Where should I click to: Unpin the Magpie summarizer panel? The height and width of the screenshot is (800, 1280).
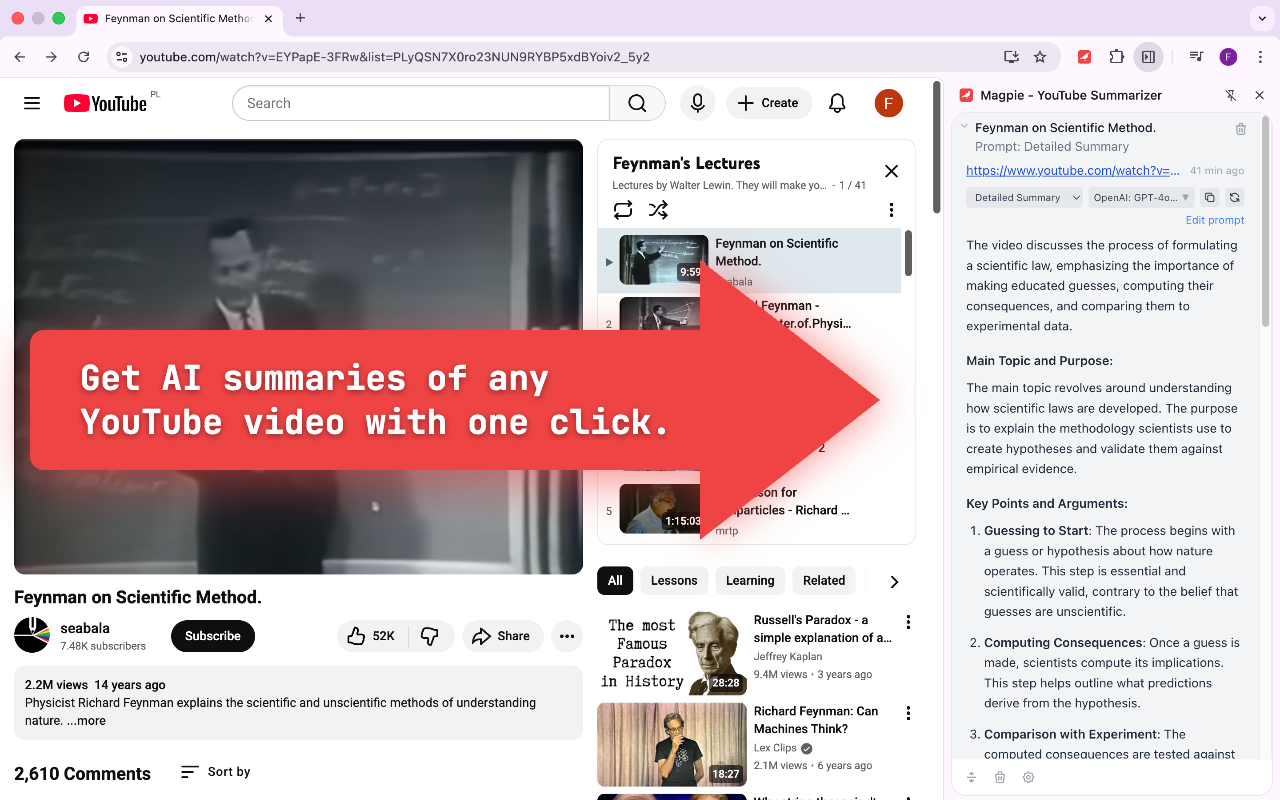[x=1230, y=95]
